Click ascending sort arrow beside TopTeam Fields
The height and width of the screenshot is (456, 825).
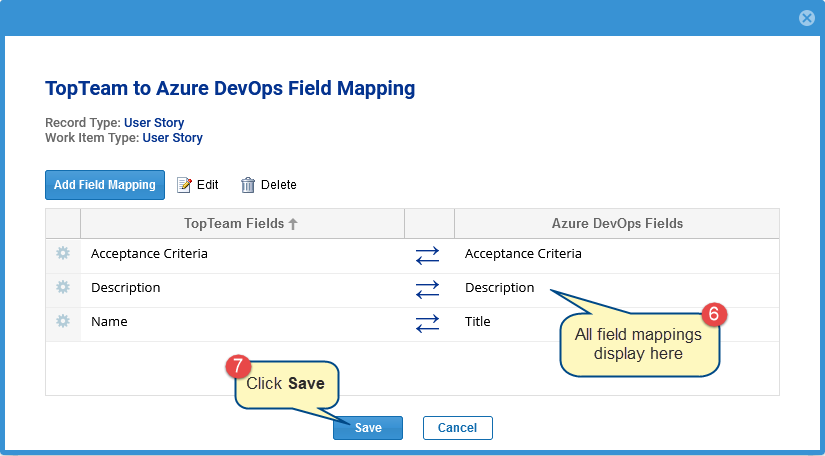294,224
